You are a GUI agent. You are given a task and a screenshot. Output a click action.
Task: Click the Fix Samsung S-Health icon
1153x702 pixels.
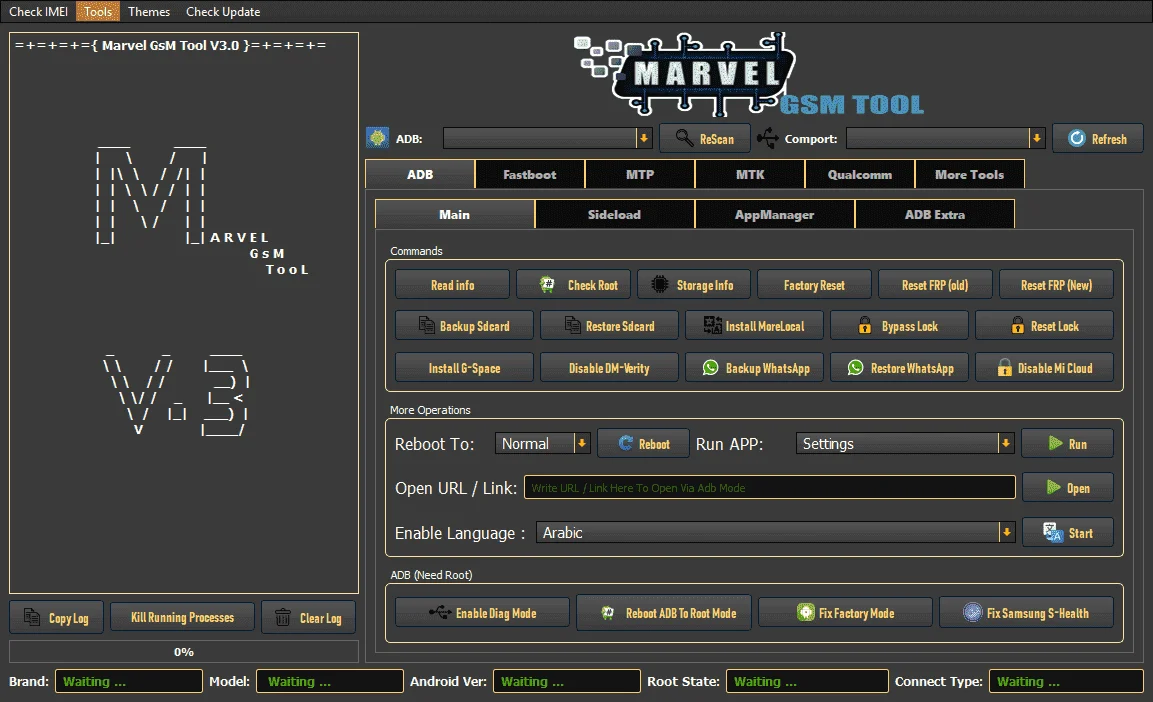coord(973,612)
